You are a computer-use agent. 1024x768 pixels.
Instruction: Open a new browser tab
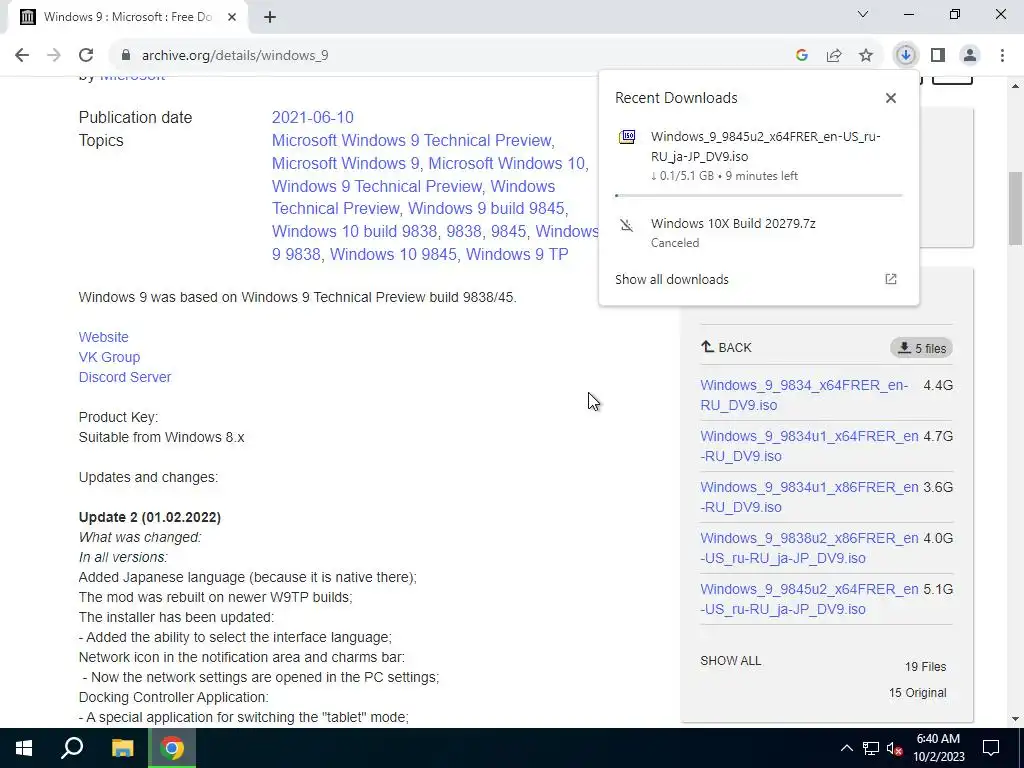click(270, 17)
